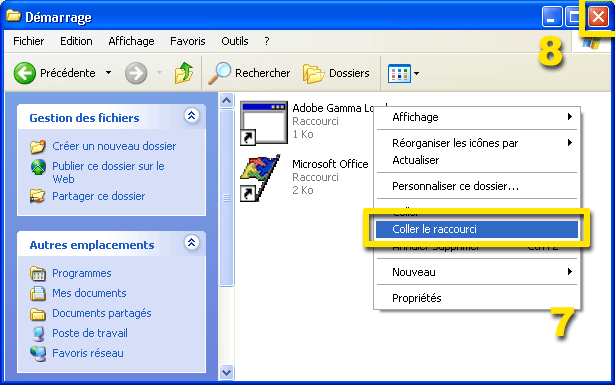The width and height of the screenshot is (615, 385).
Task: Click the Publier ce dossier sur le Web link
Action: (x=108, y=173)
